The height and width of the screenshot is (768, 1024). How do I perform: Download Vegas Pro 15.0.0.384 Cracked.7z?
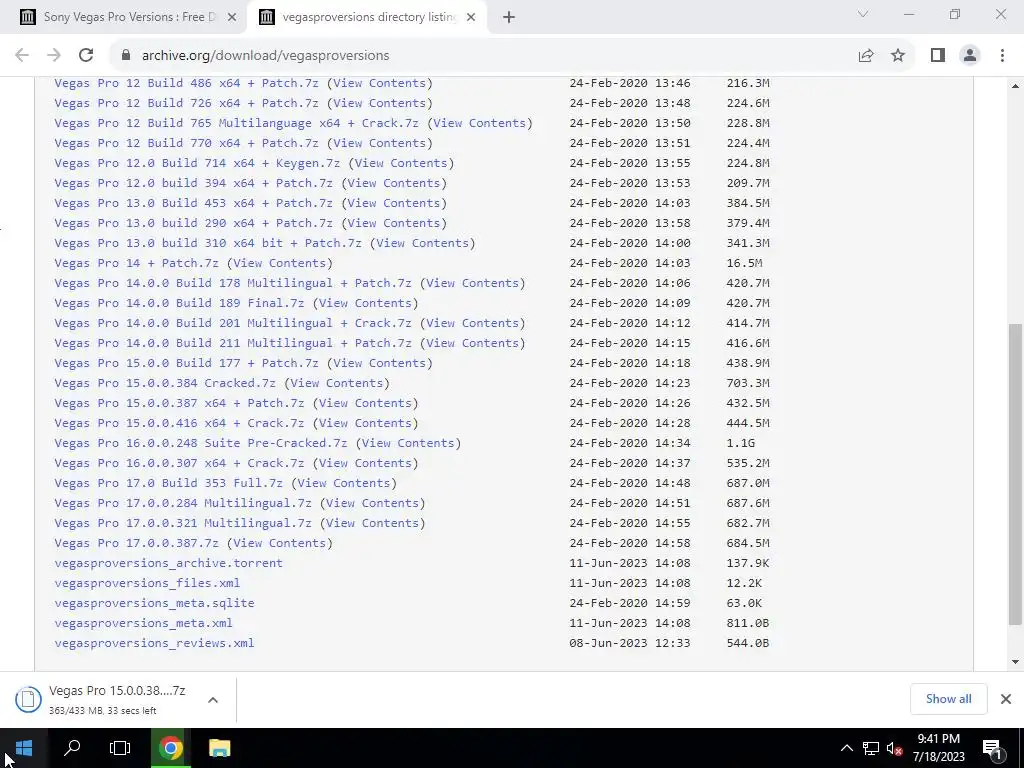165,383
